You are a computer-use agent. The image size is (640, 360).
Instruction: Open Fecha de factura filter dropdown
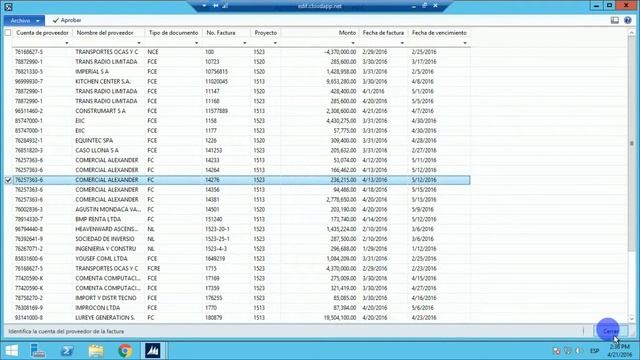click(402, 43)
